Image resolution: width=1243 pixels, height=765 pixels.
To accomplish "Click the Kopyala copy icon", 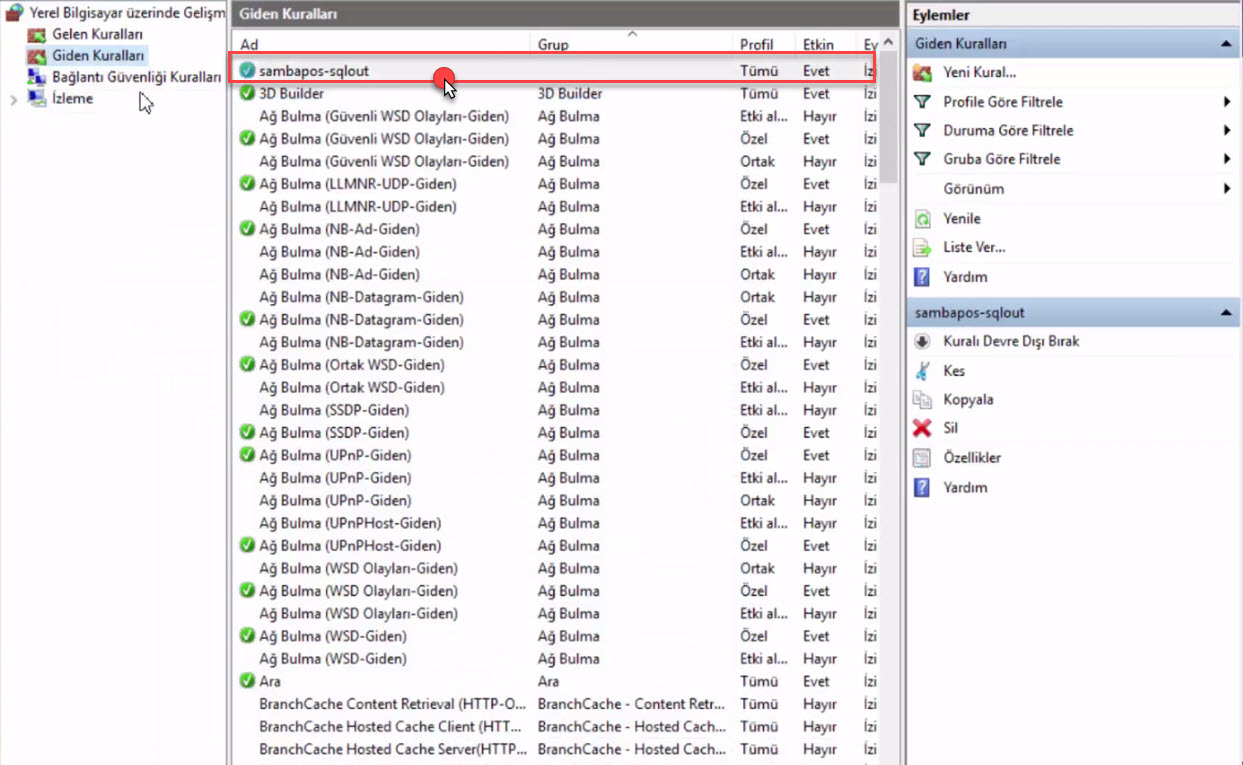I will click(921, 399).
